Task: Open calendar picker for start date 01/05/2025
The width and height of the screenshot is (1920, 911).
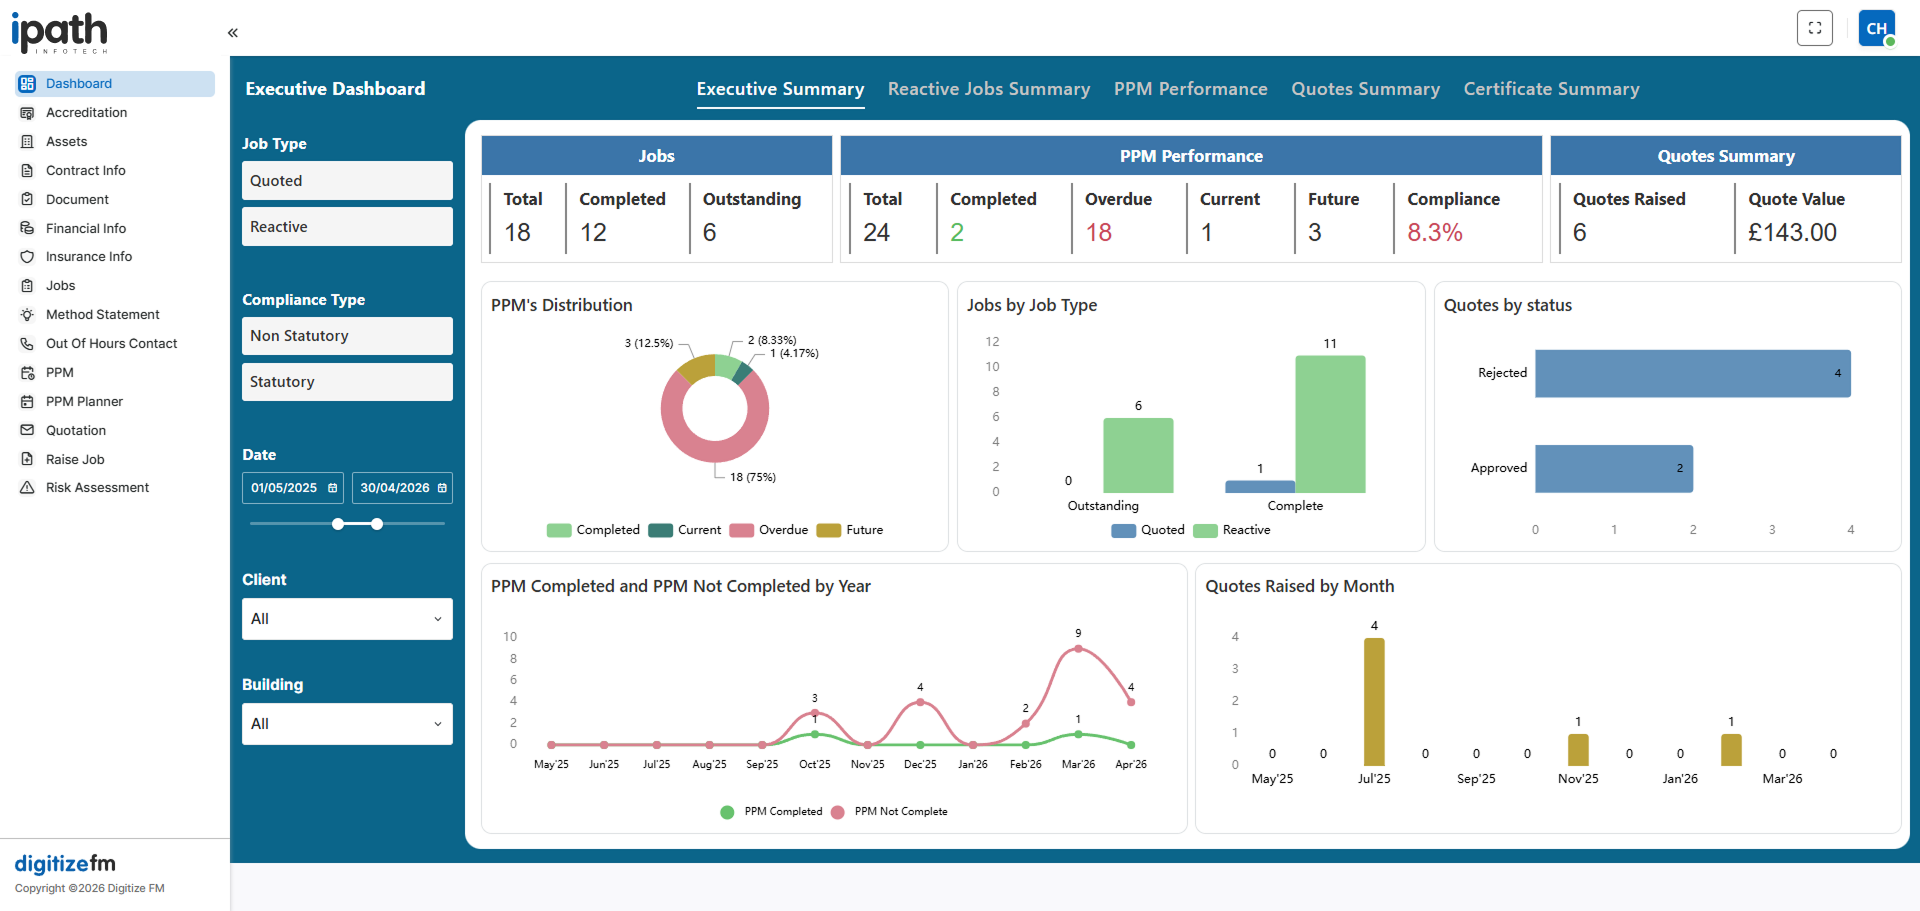Action: (x=333, y=488)
